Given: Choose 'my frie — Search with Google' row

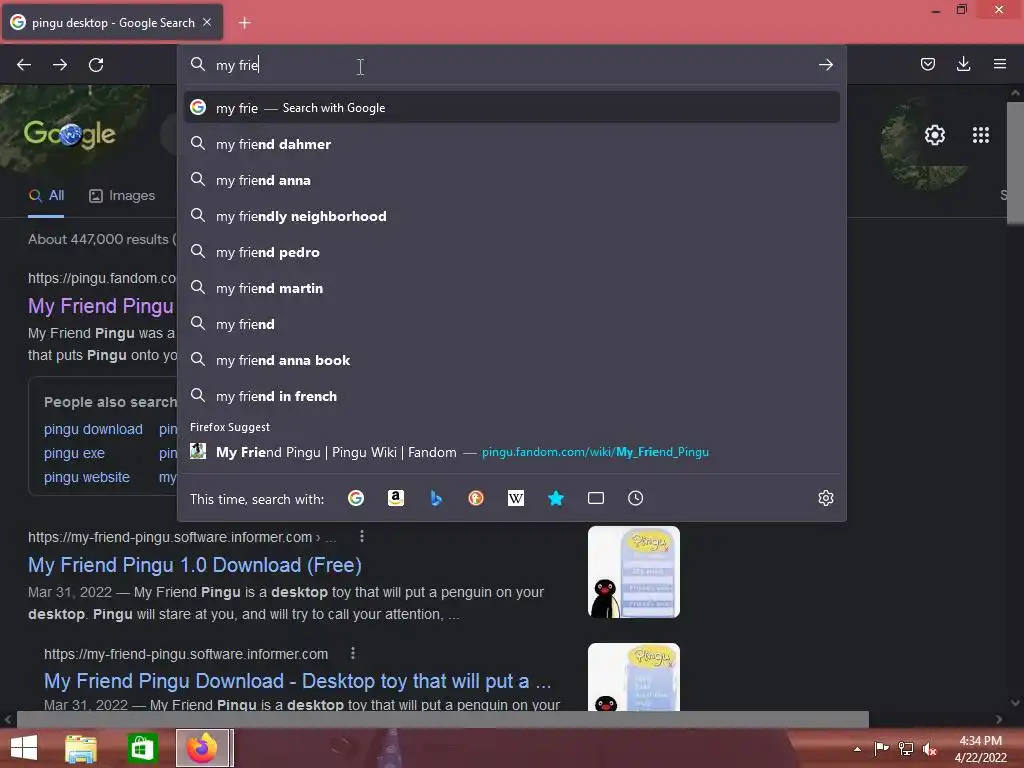Looking at the screenshot, I should [512, 108].
